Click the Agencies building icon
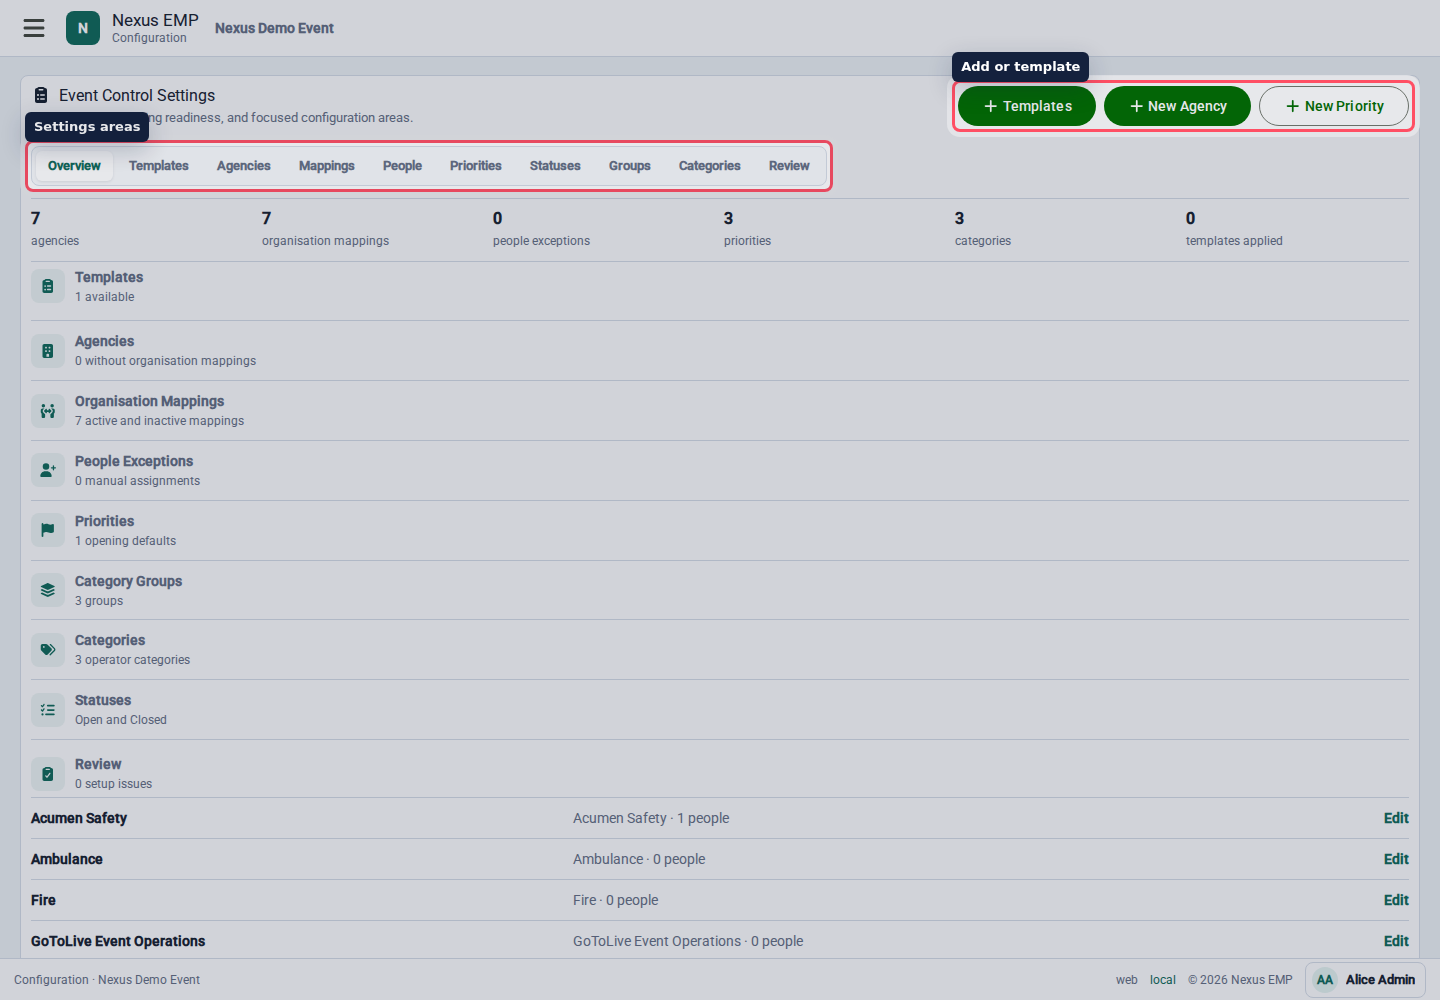 [x=48, y=351]
